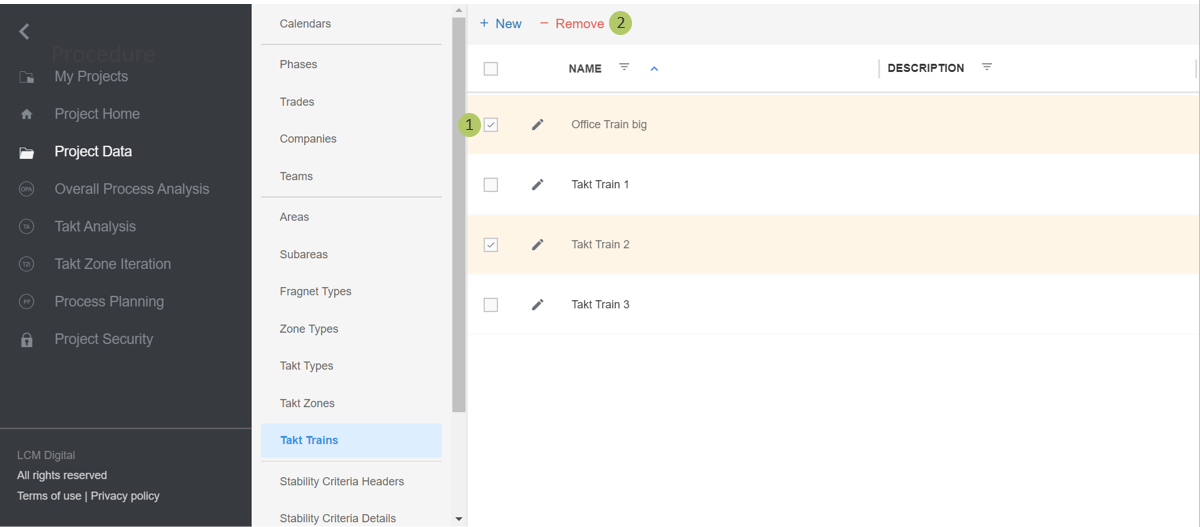Edit Takt Train 1 via pencil icon

tap(537, 185)
